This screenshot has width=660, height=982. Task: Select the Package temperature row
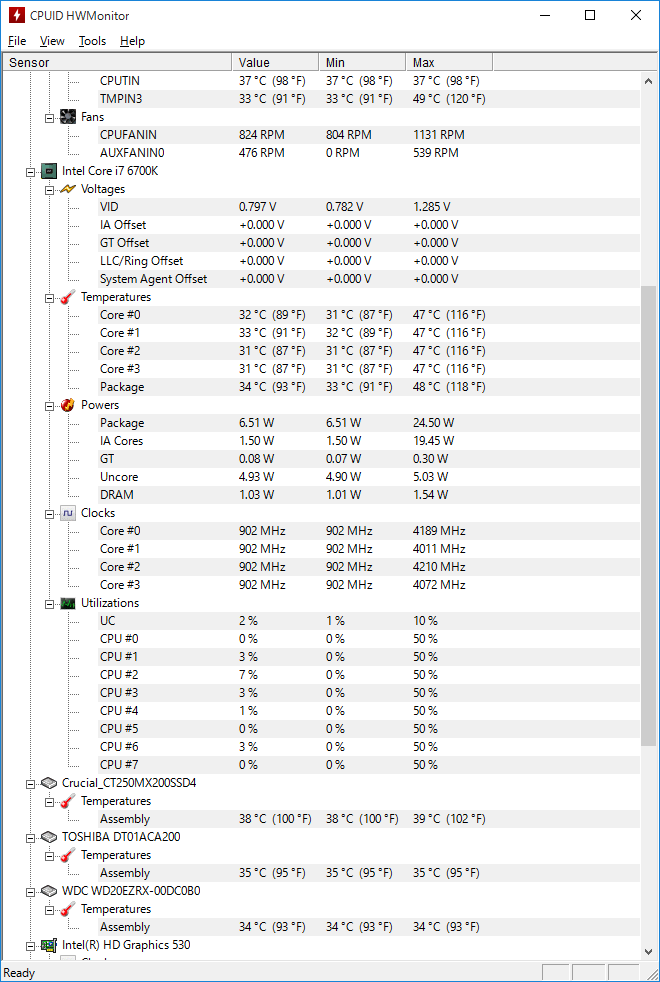pyautogui.click(x=122, y=387)
